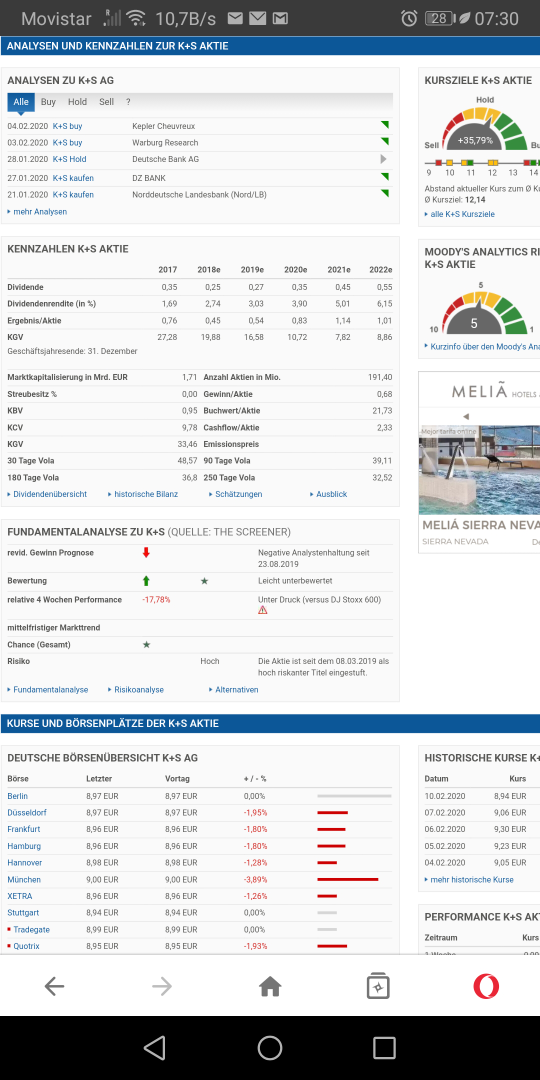Tap the browser forward arrow

[x=162, y=987]
